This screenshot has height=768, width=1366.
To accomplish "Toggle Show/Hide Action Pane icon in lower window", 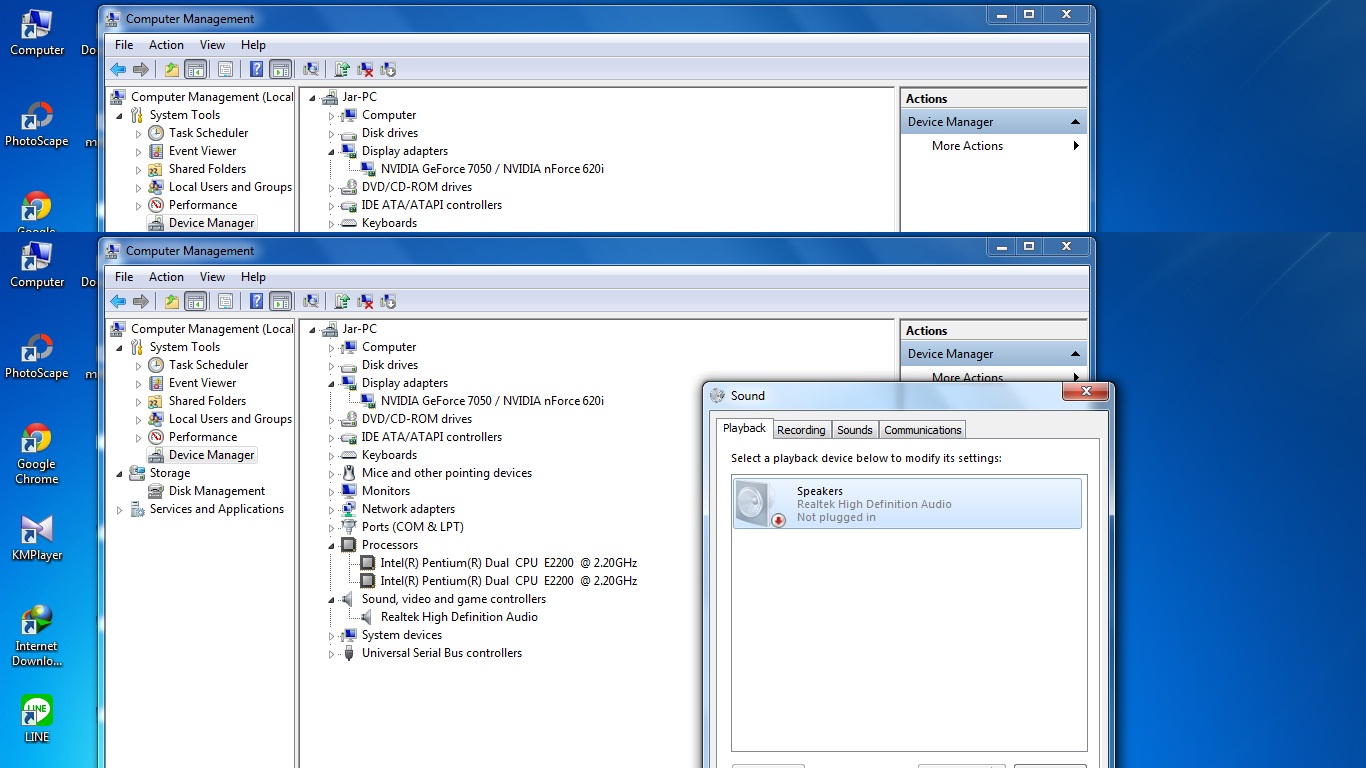I will click(x=281, y=301).
